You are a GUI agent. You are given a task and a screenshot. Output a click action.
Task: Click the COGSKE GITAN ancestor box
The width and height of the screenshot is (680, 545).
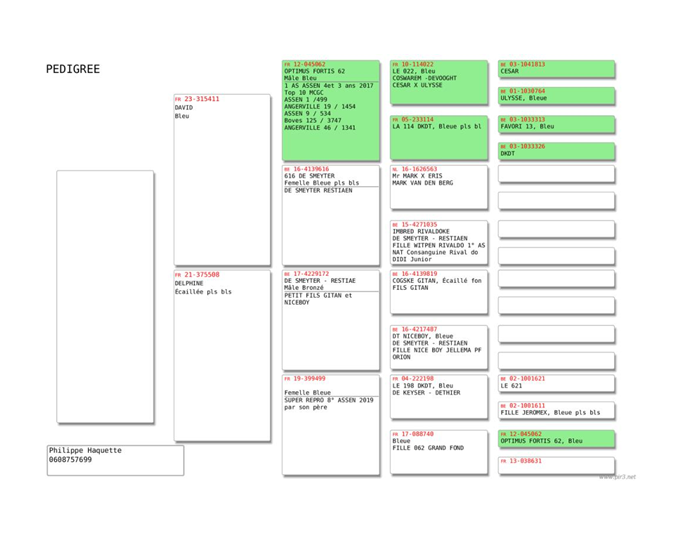tap(439, 292)
